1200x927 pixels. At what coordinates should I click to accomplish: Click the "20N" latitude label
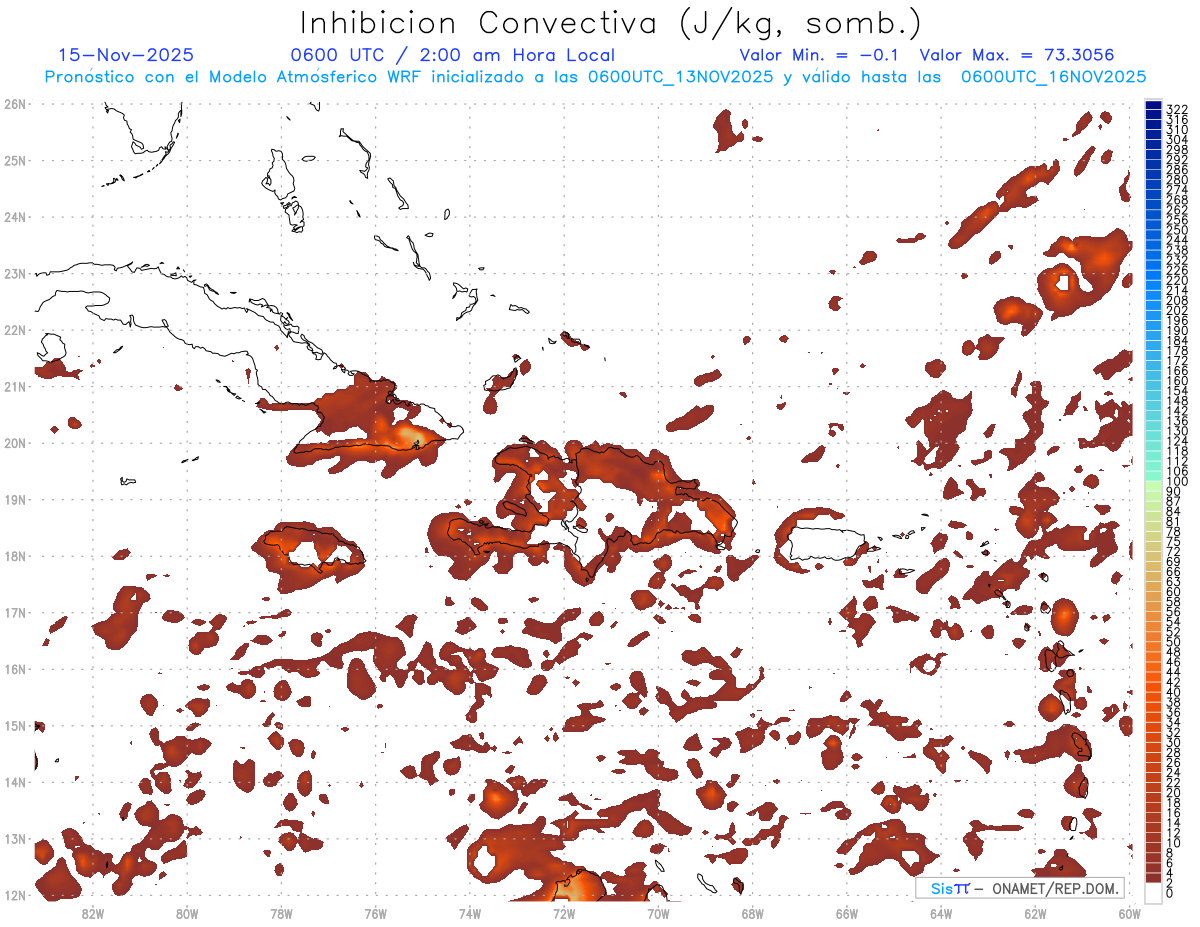[15, 443]
